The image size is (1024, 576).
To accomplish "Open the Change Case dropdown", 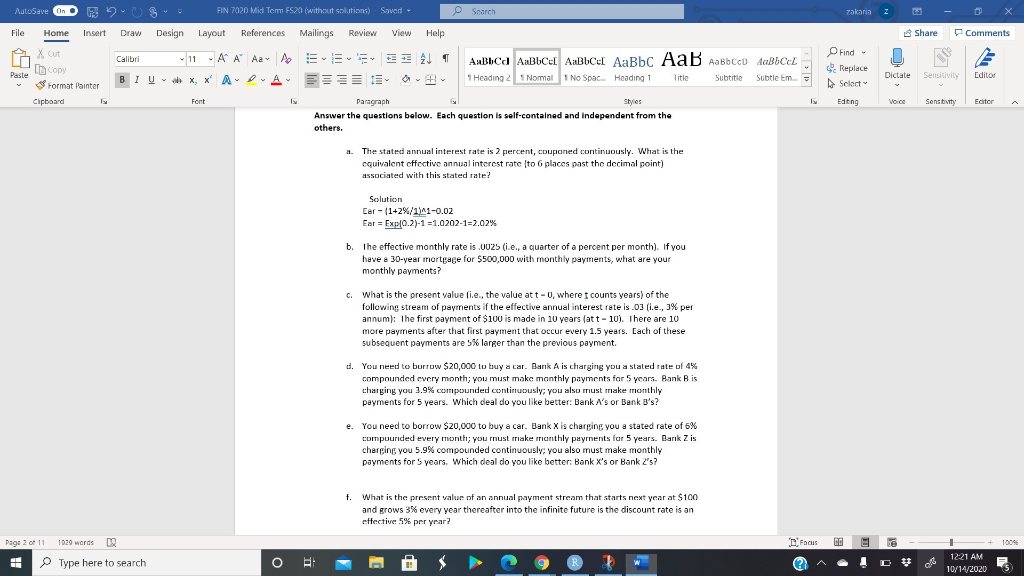I will click(x=261, y=59).
